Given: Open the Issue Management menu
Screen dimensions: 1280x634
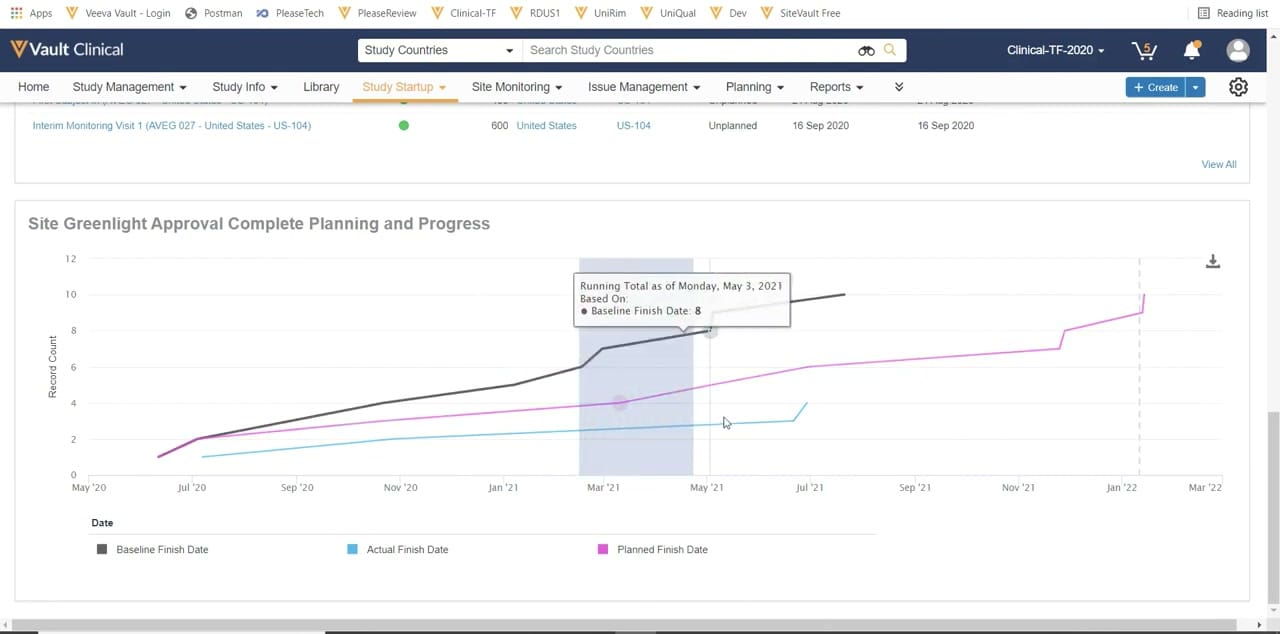Looking at the screenshot, I should (x=644, y=87).
